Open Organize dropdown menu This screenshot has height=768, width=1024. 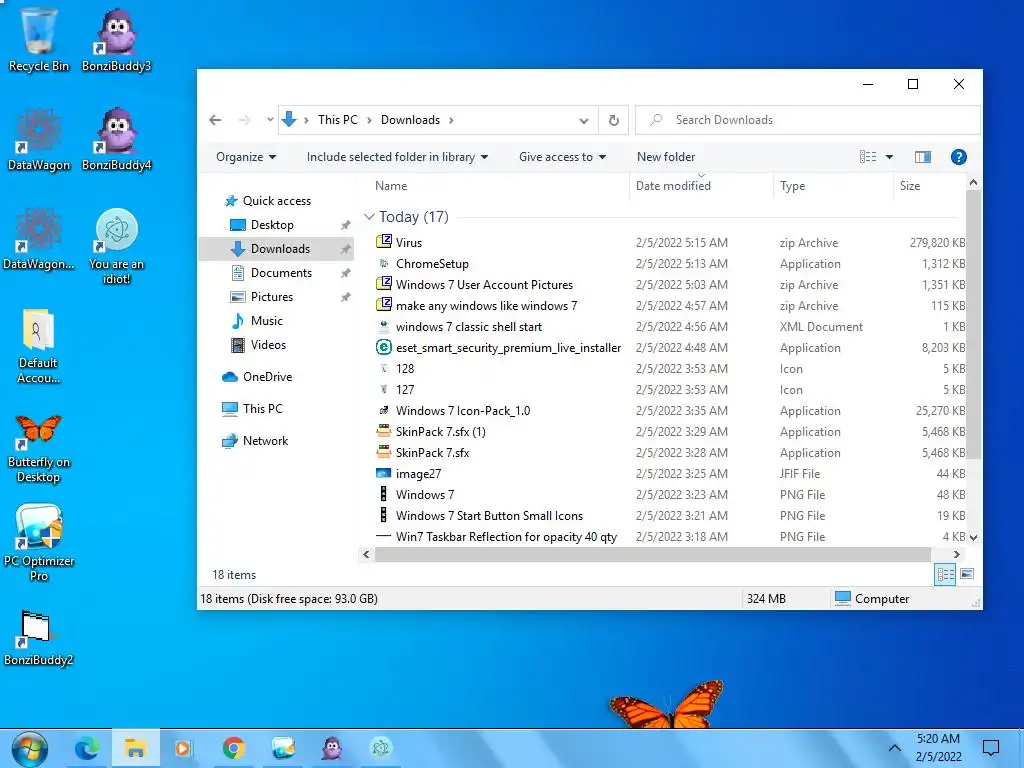tap(246, 157)
